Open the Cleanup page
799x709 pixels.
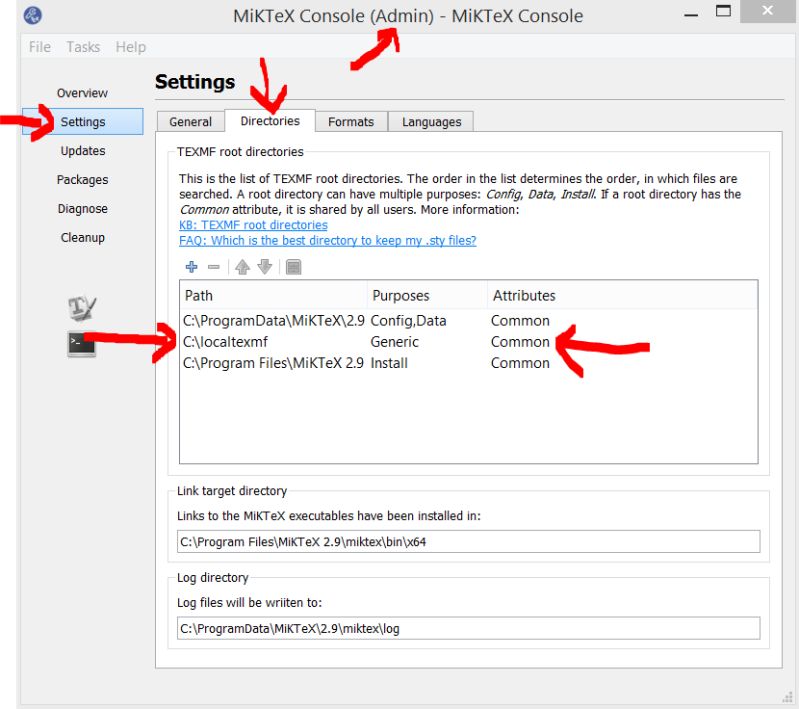[83, 238]
